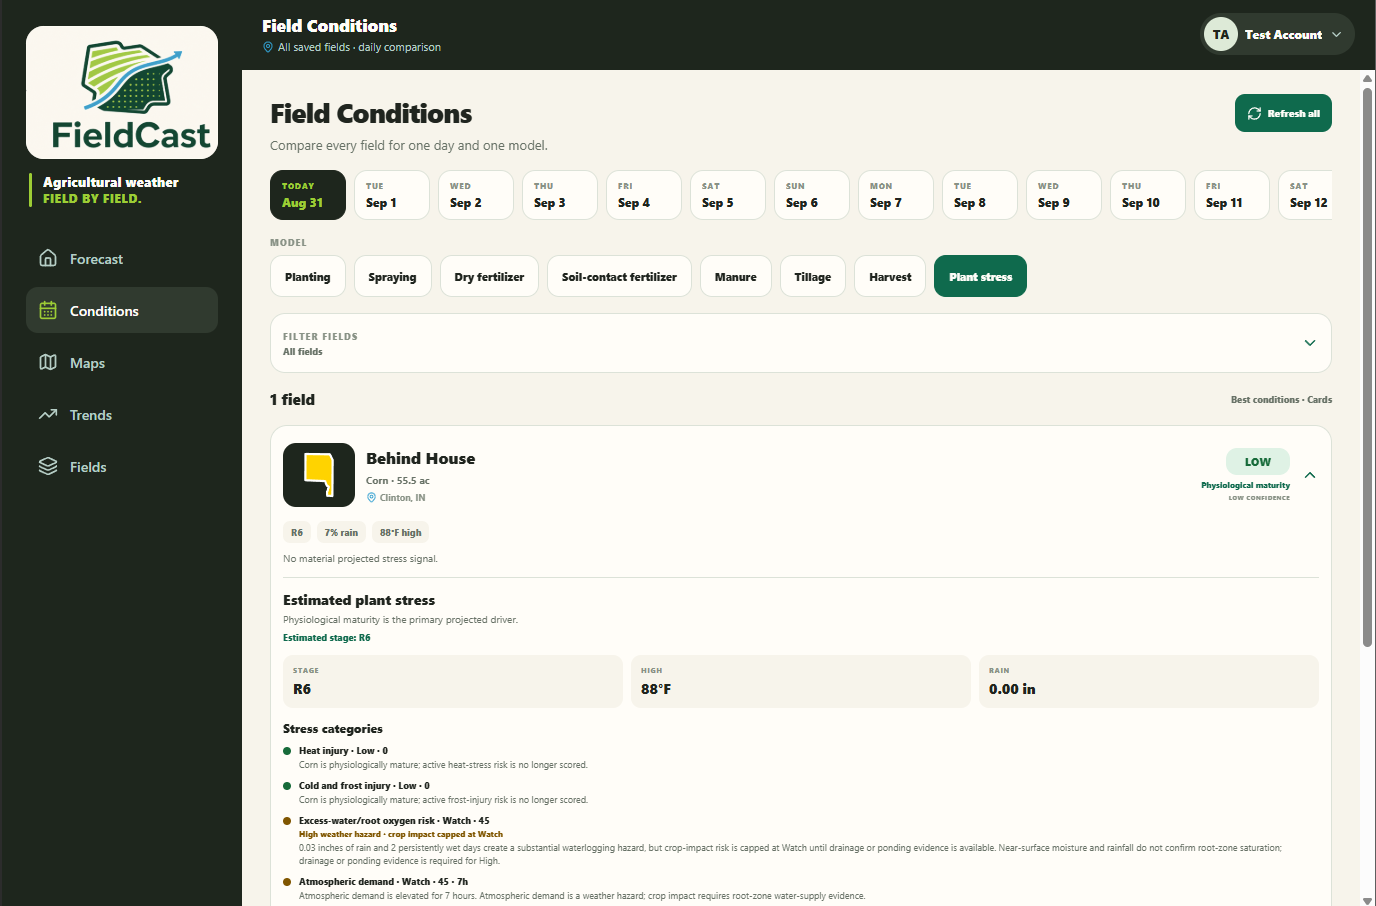Open Maps in the sidebar
Viewport: 1376px width, 906px height.
coord(122,362)
